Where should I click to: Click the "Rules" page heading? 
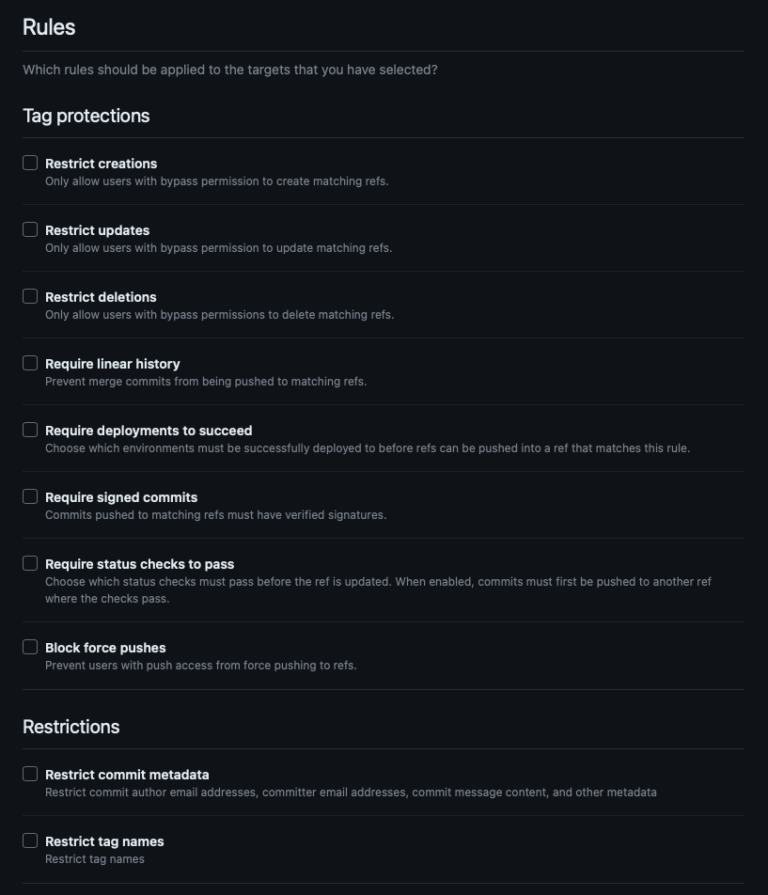tap(46, 27)
